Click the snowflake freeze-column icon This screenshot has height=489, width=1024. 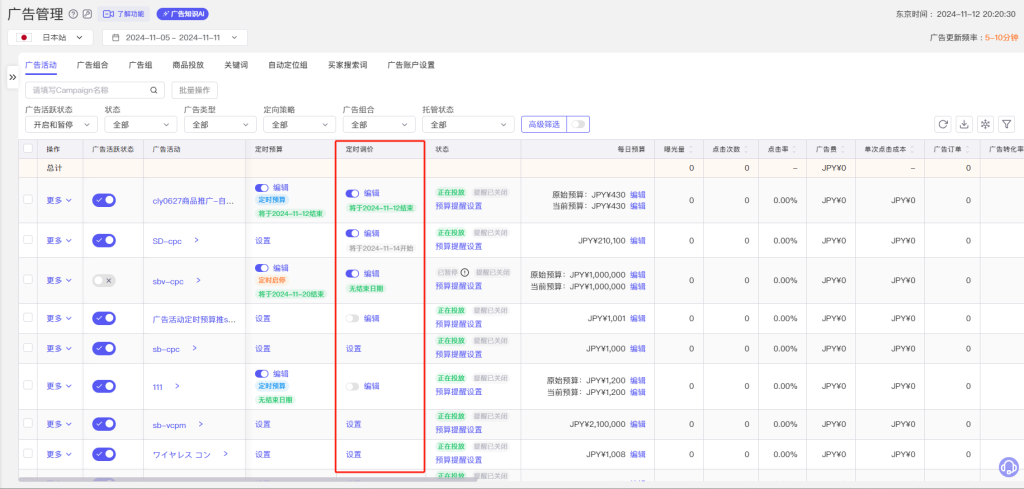985,124
